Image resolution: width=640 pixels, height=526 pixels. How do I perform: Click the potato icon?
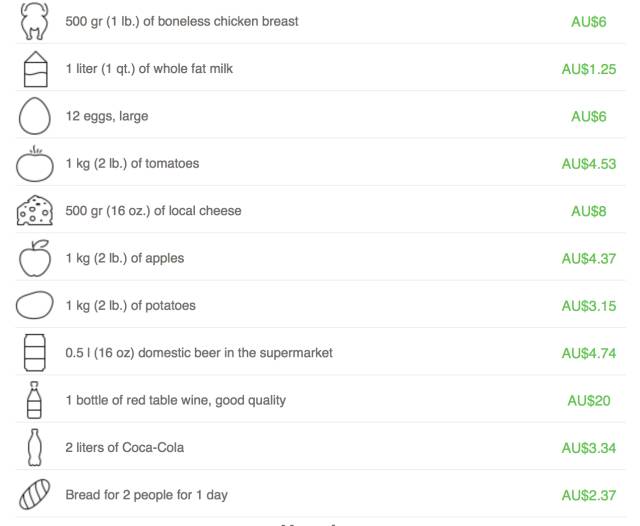click(x=35, y=305)
